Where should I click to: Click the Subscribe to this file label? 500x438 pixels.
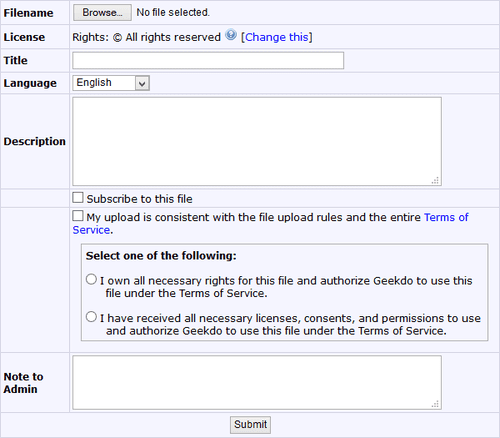139,199
